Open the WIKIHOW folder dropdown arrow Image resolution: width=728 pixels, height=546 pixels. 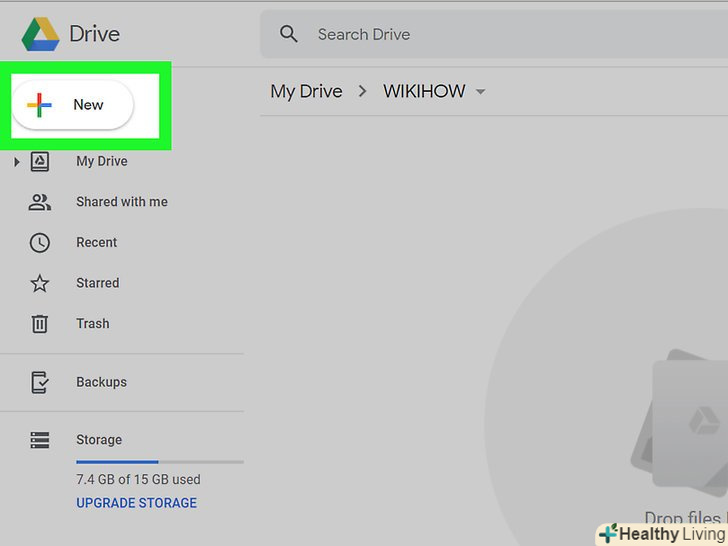coord(481,91)
